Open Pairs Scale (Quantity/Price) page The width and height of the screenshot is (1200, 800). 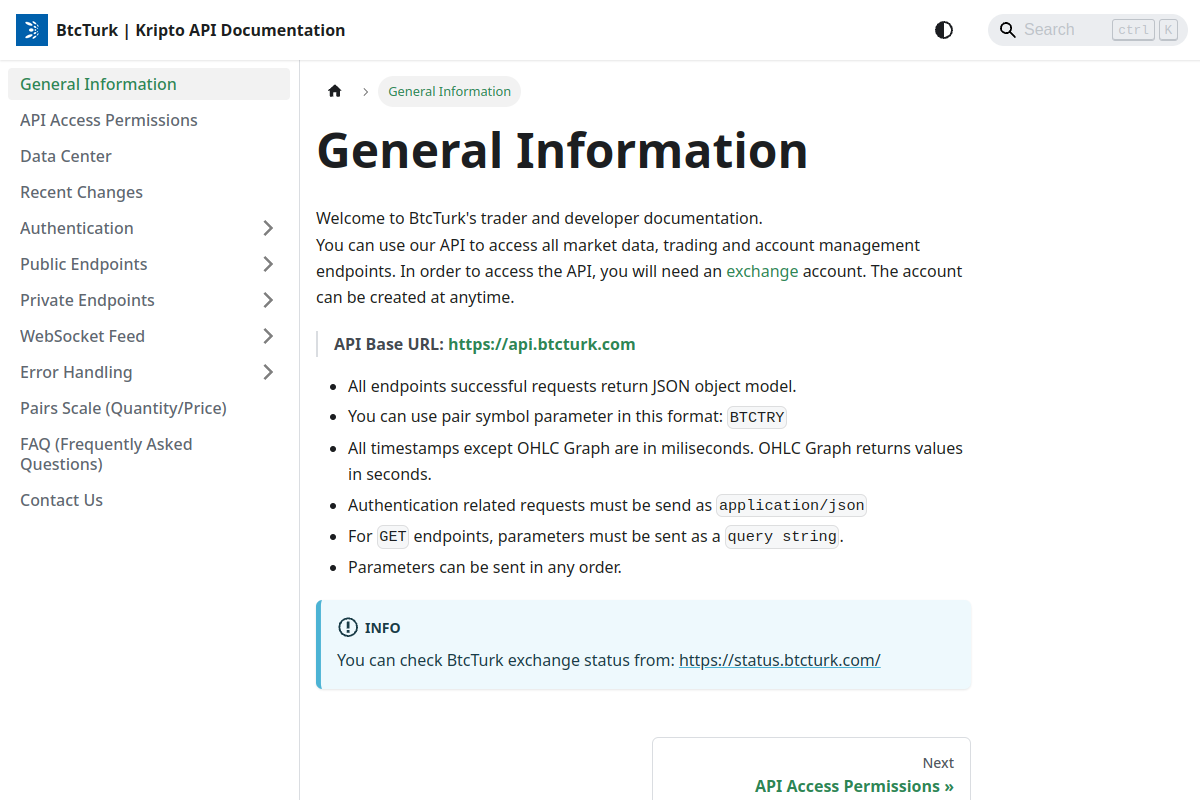coord(149,408)
